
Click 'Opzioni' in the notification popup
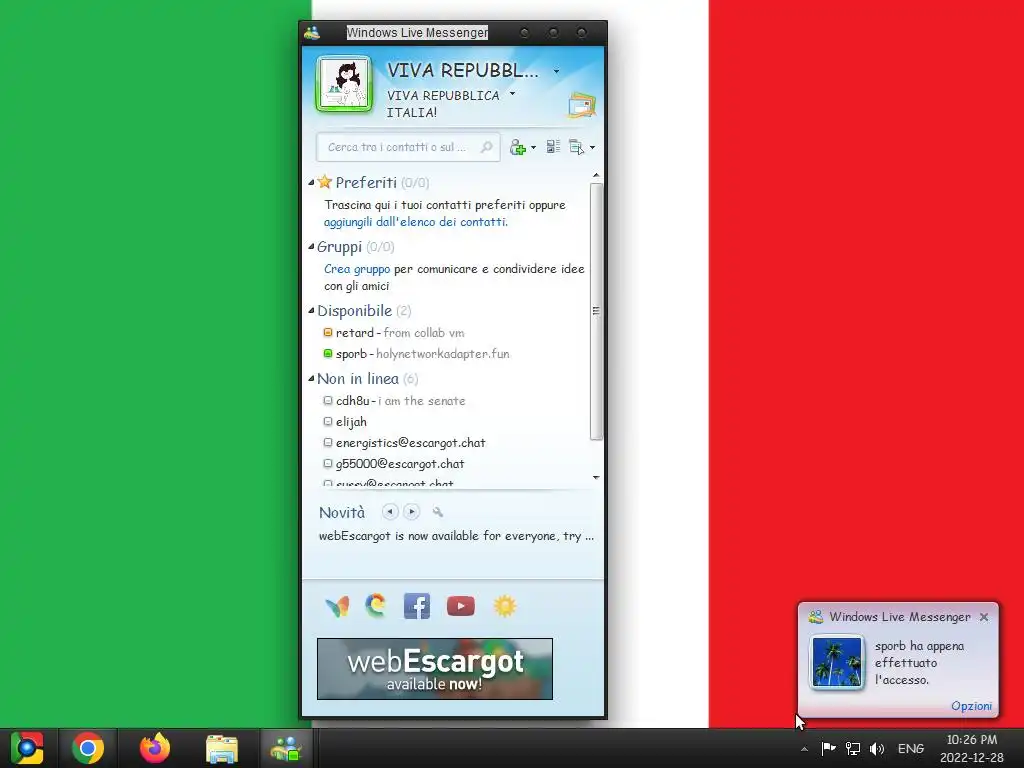971,706
